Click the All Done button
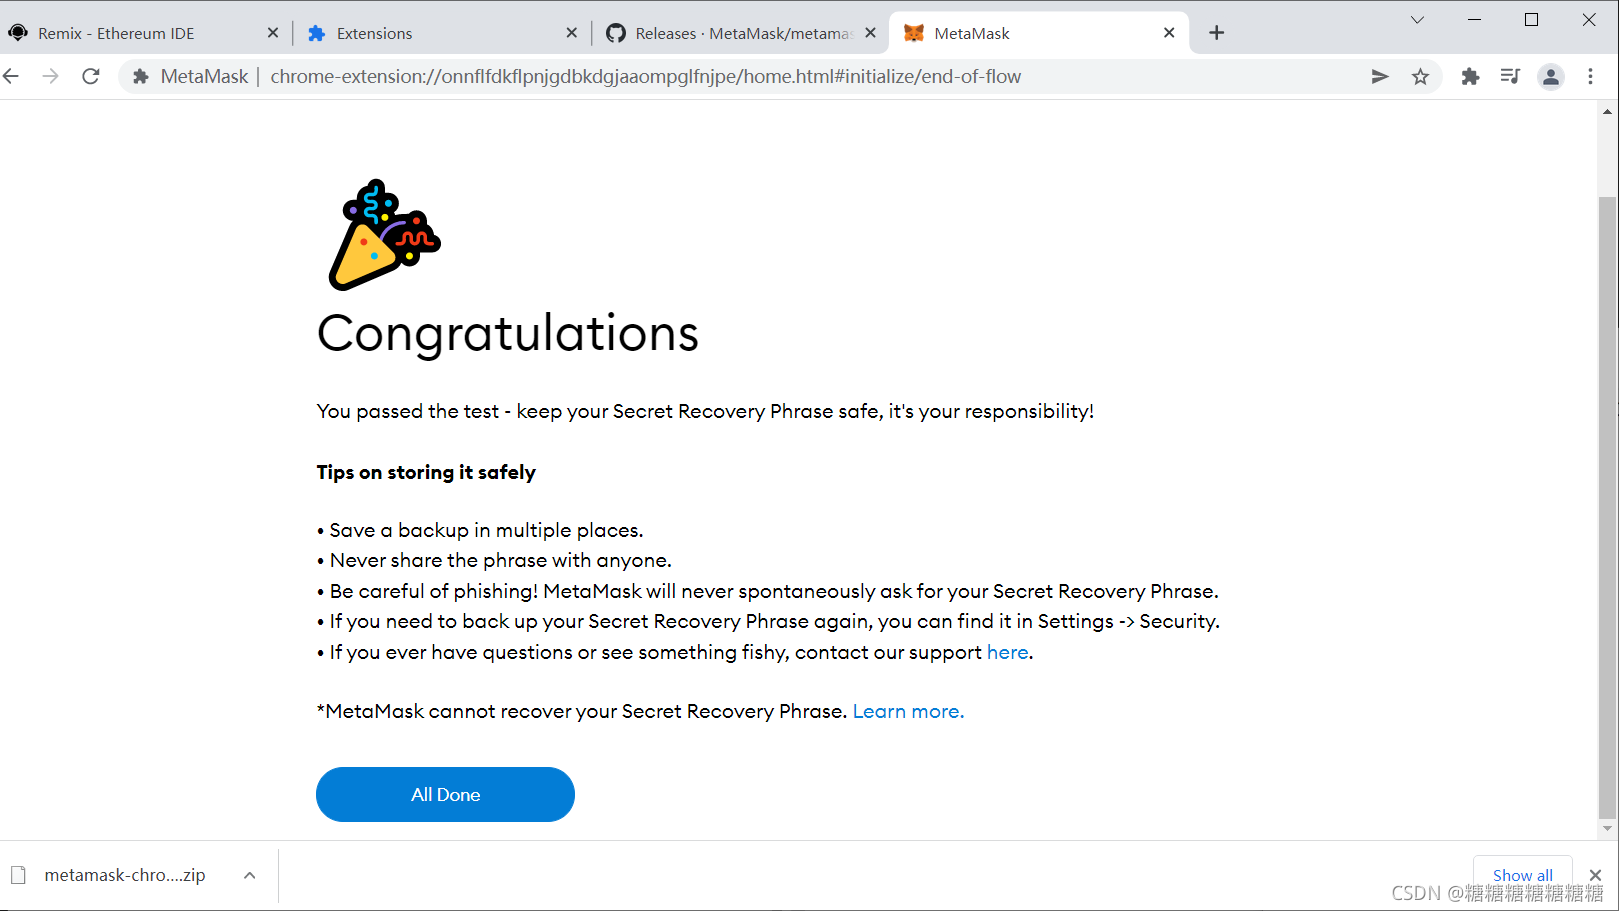1619x911 pixels. [x=445, y=795]
